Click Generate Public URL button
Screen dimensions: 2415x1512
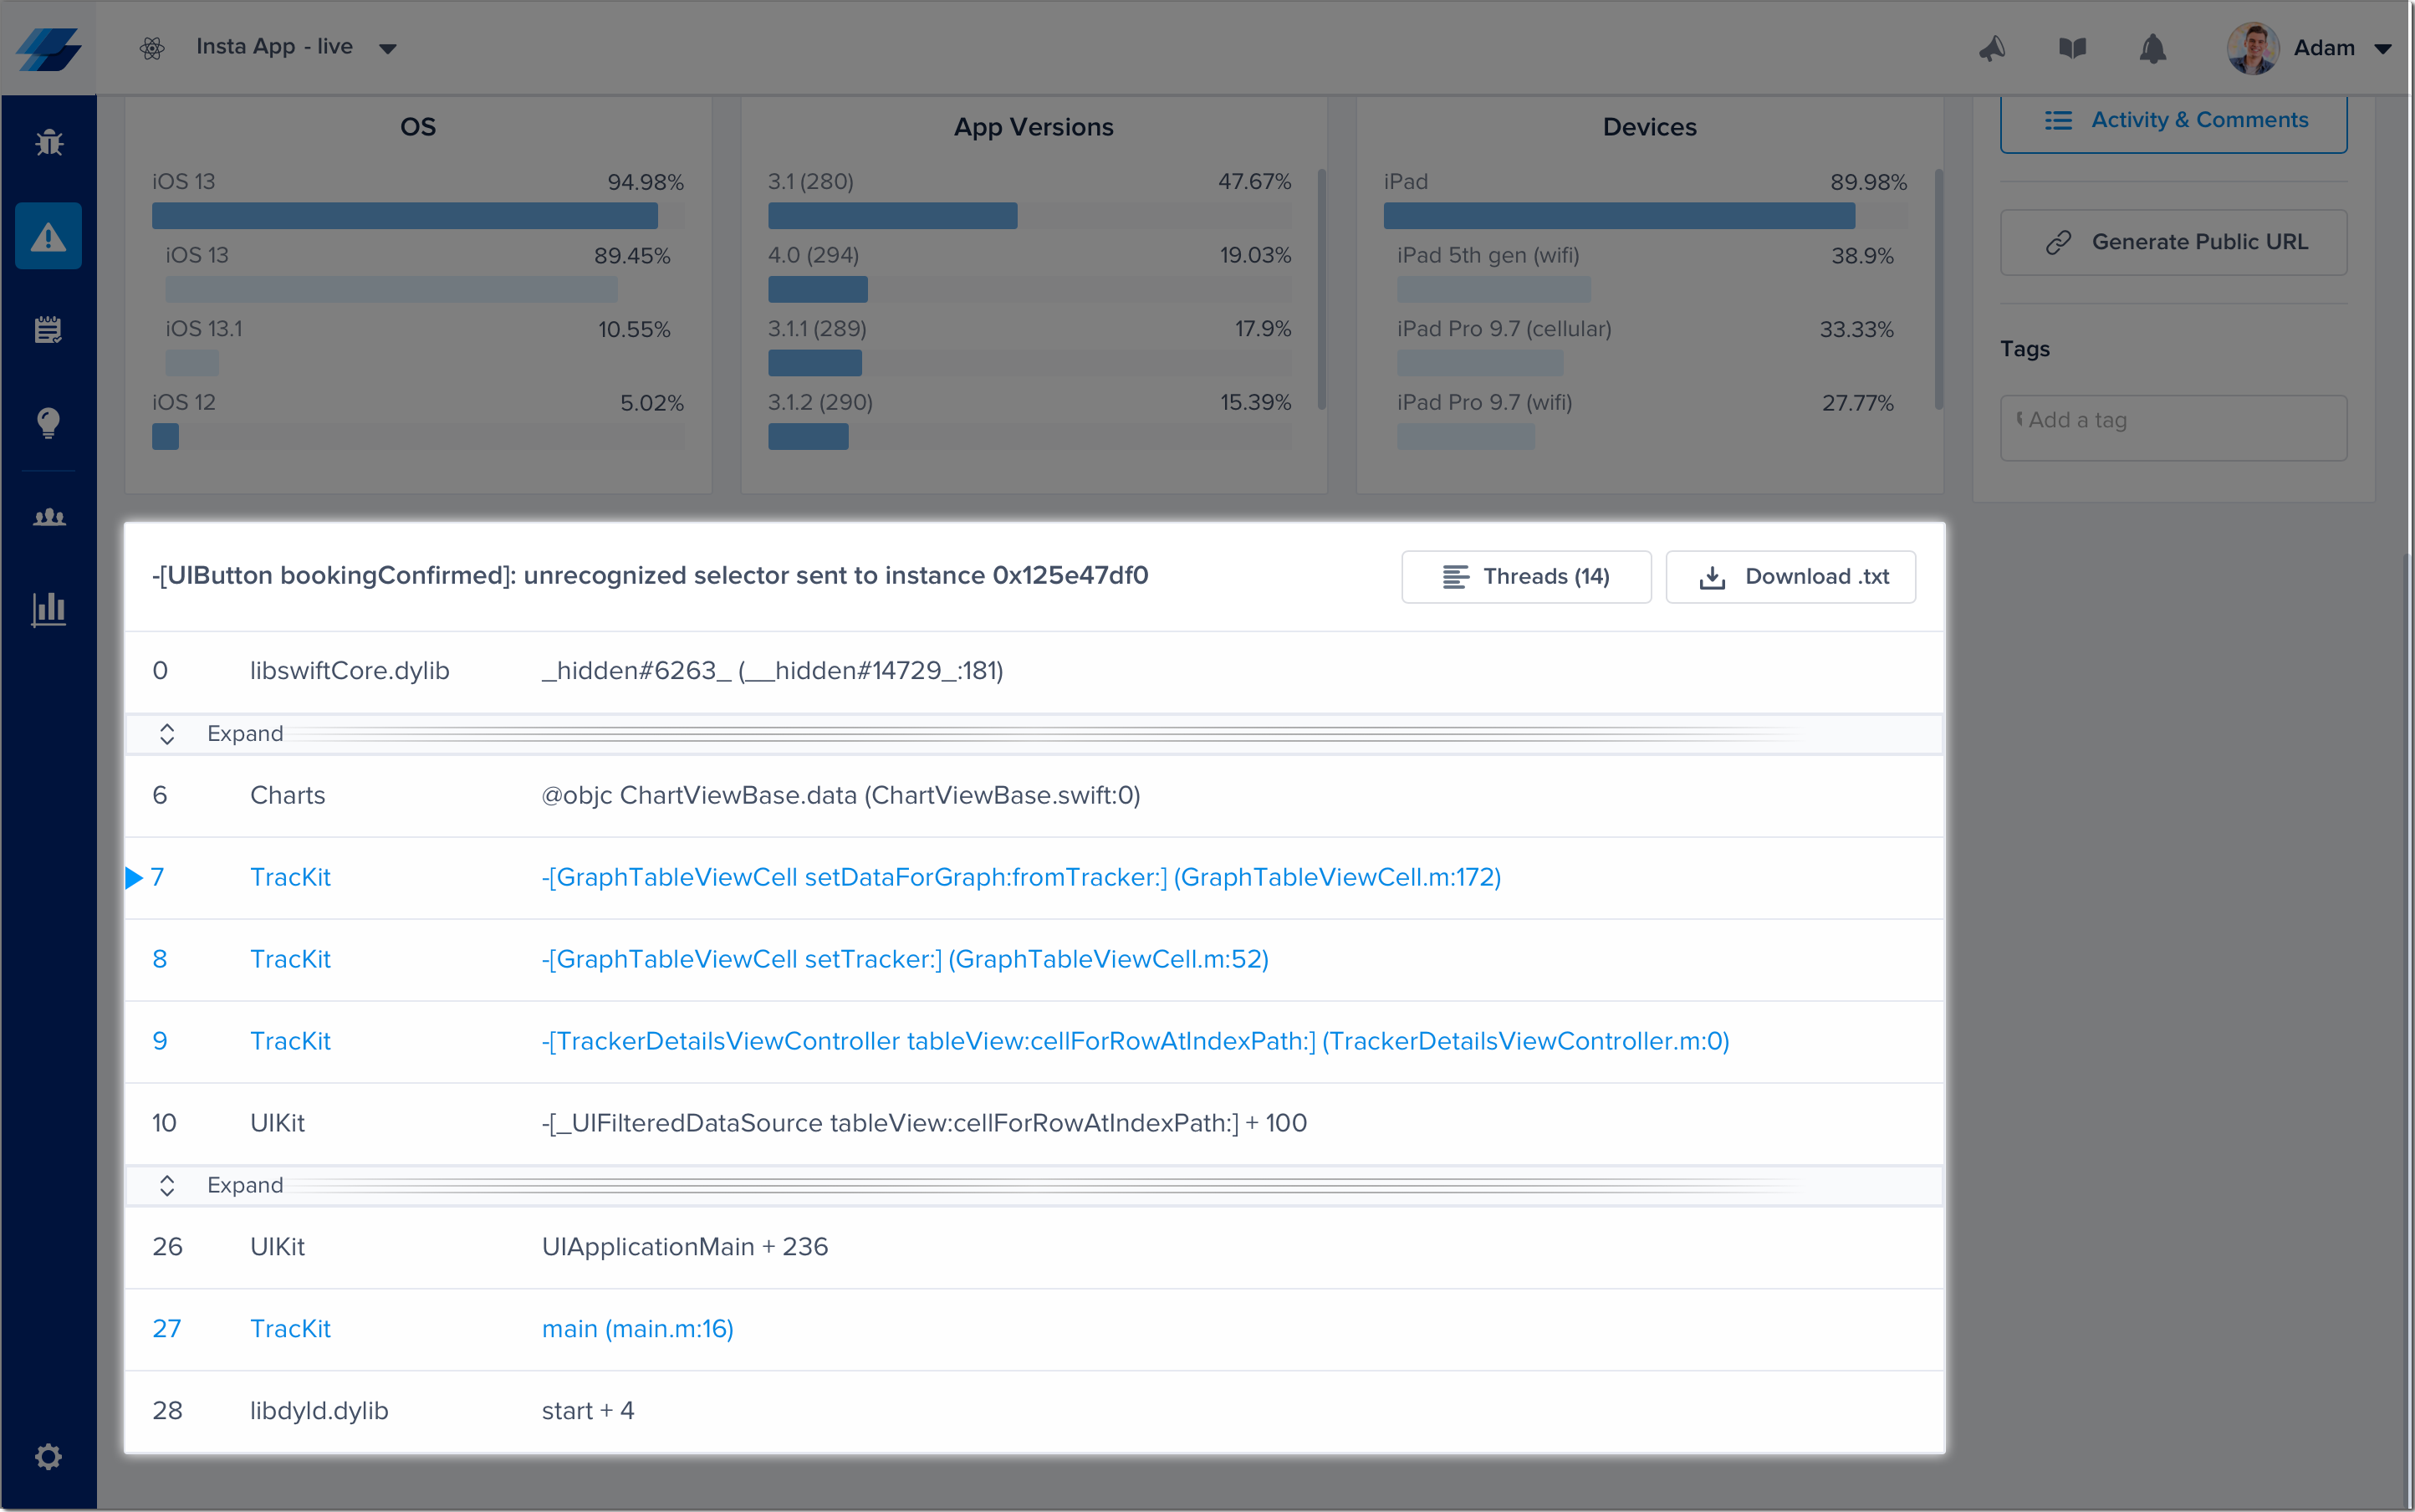[2173, 242]
